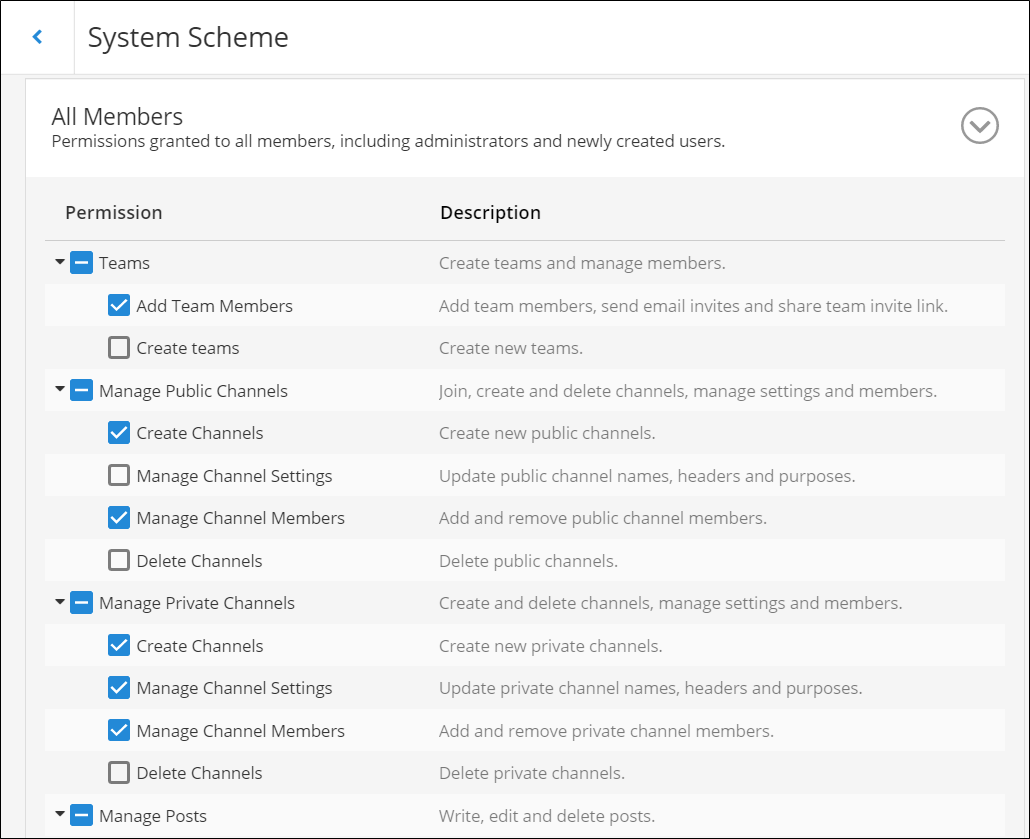Click description 'Create new private channels.'
The width and height of the screenshot is (1030, 839).
(550, 646)
